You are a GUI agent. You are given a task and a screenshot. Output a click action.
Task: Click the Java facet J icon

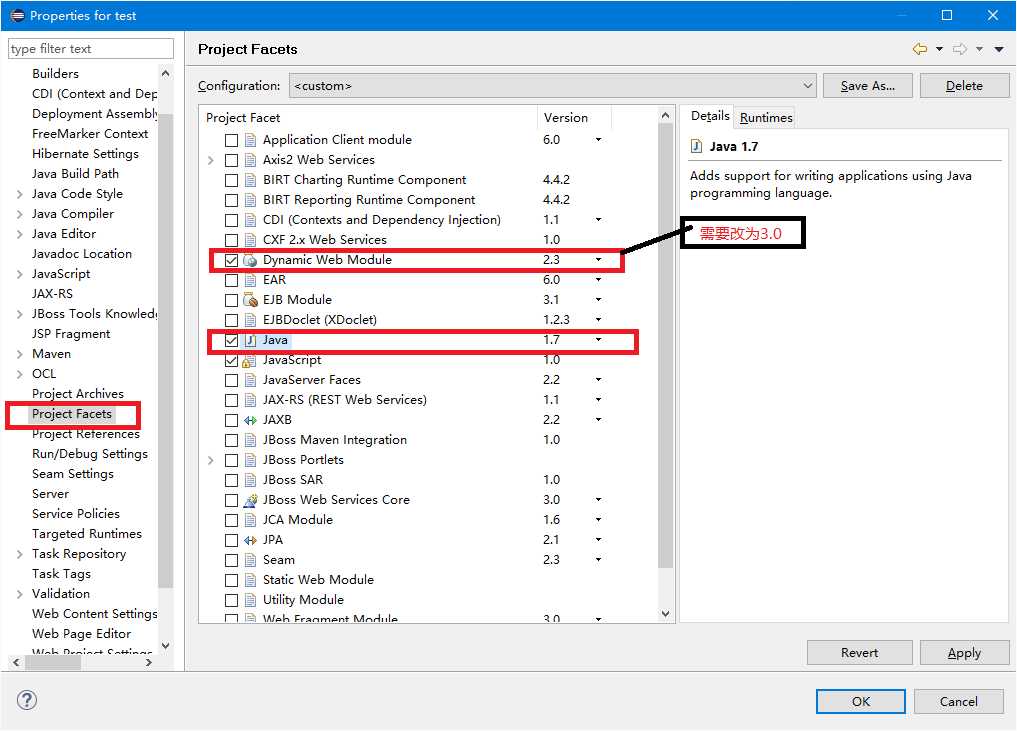250,340
